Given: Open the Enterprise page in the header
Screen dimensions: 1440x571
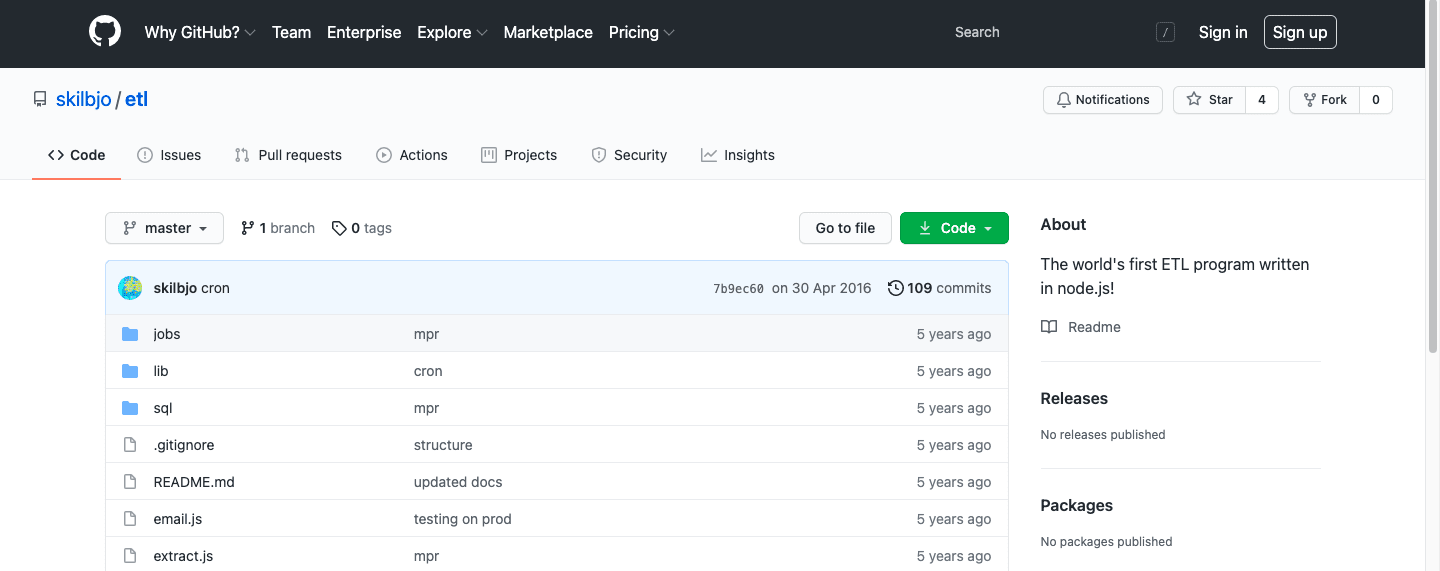Looking at the screenshot, I should (x=364, y=32).
